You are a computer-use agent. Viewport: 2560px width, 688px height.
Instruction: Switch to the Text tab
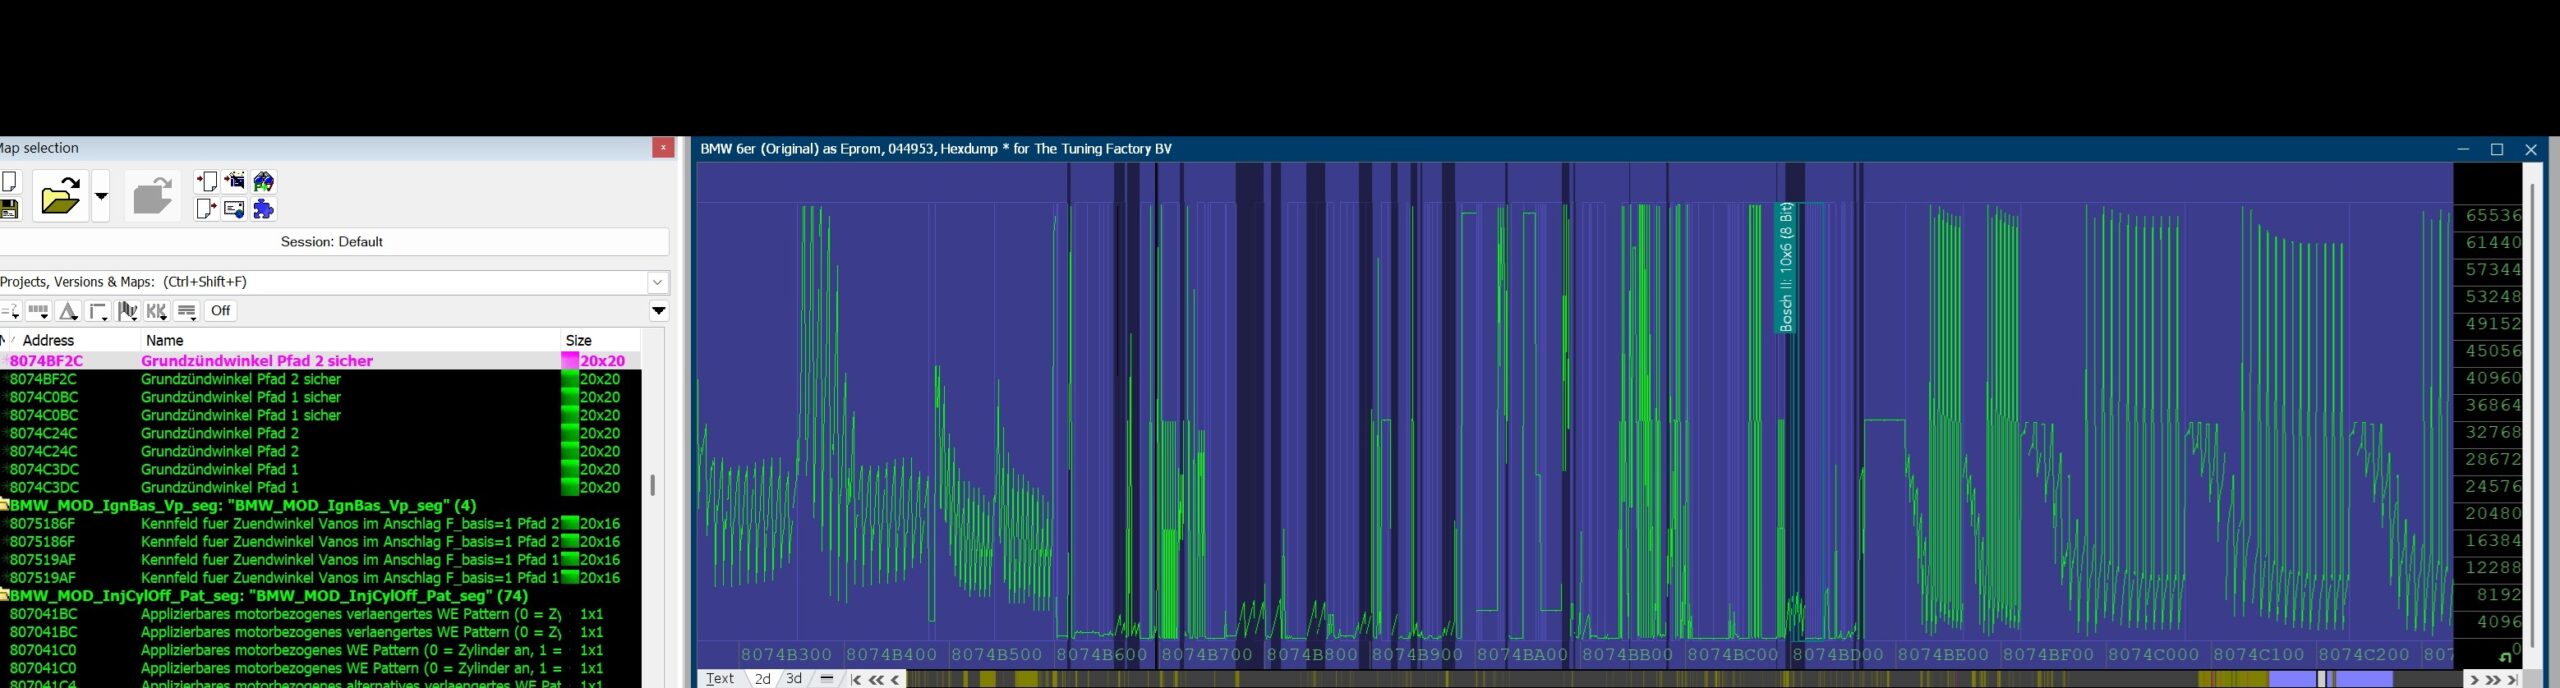pyautogui.click(x=720, y=679)
